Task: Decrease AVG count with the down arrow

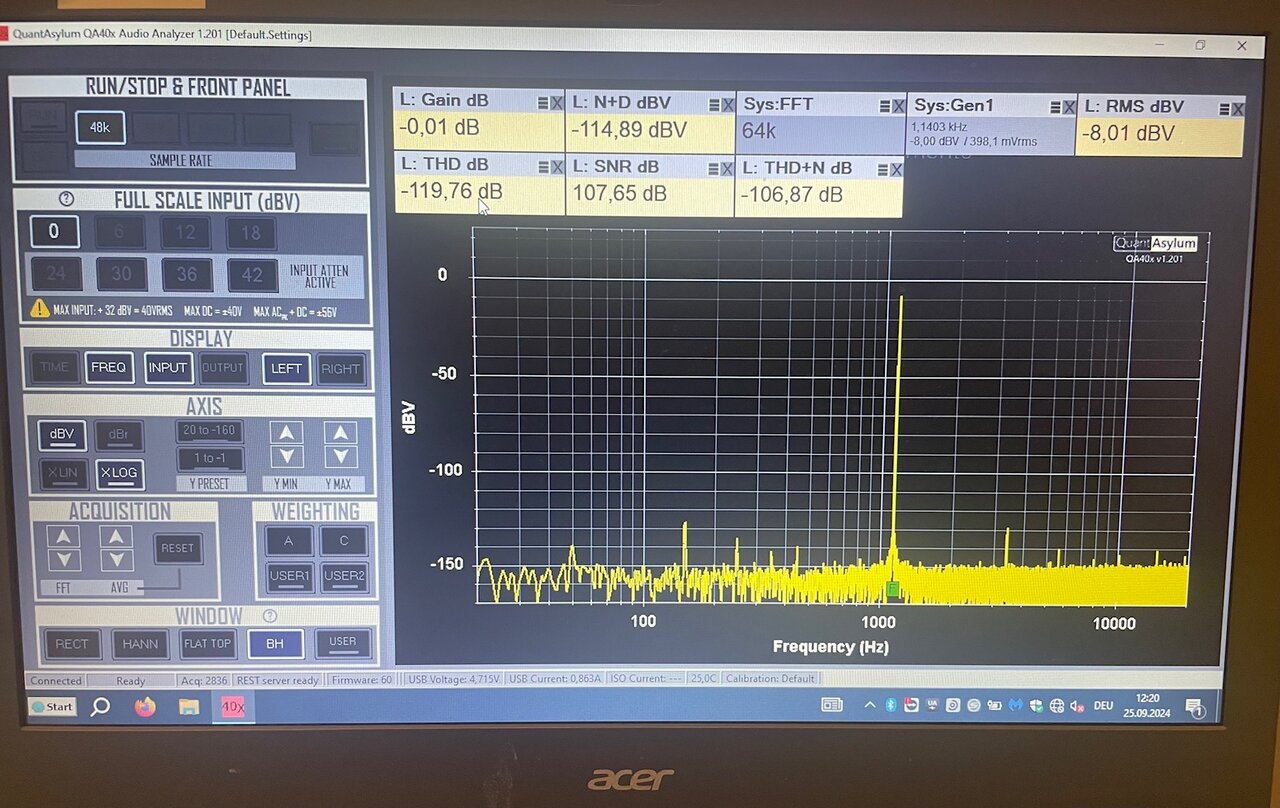Action: (117, 559)
